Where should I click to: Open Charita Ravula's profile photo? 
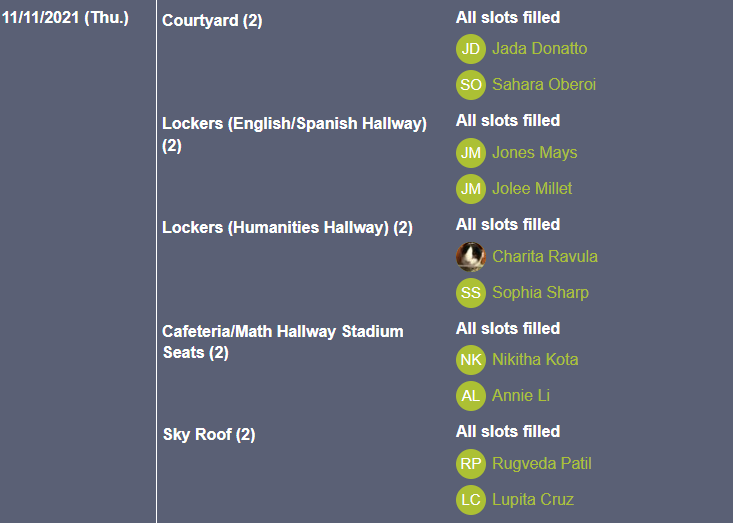(x=471, y=257)
